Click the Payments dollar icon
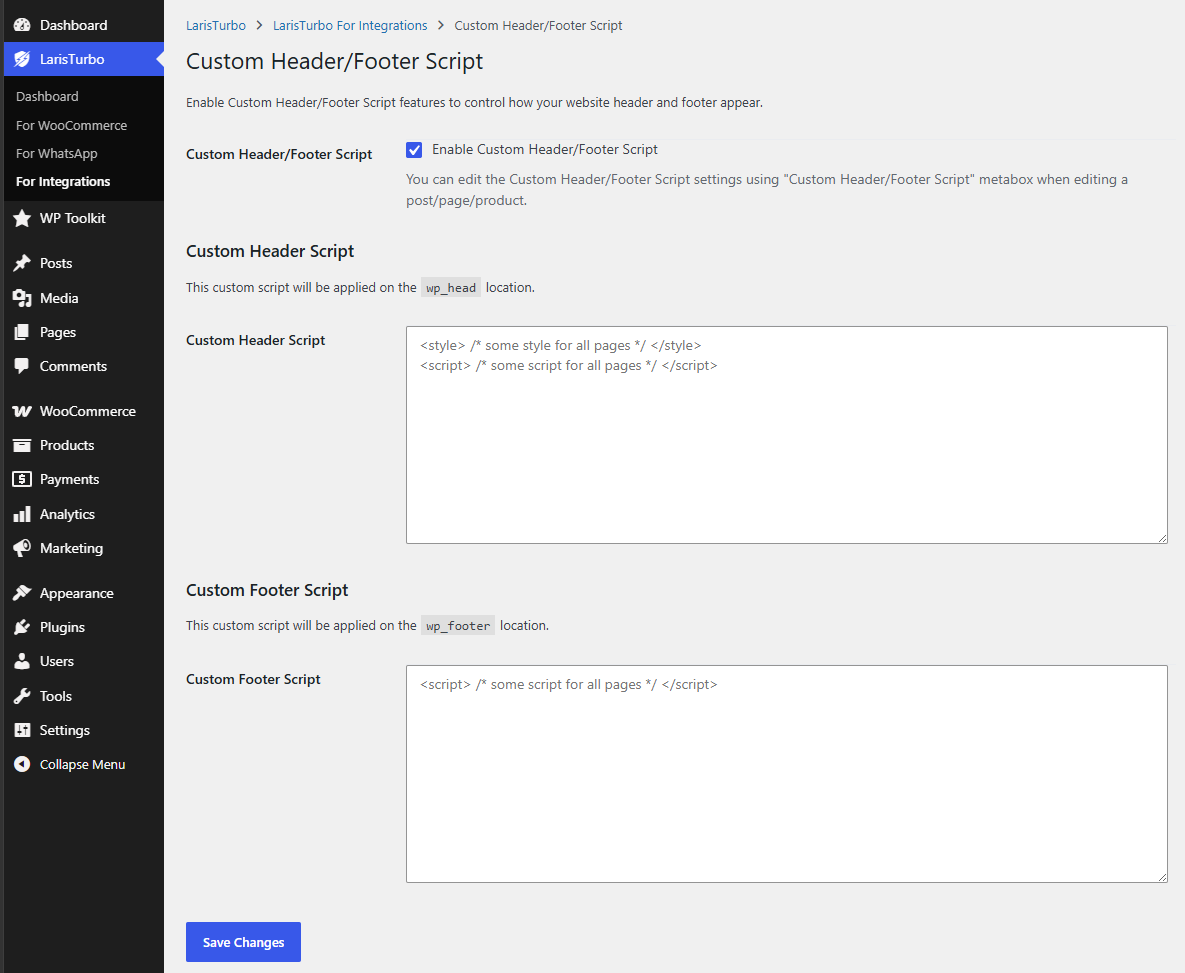The width and height of the screenshot is (1185, 973). 22,479
